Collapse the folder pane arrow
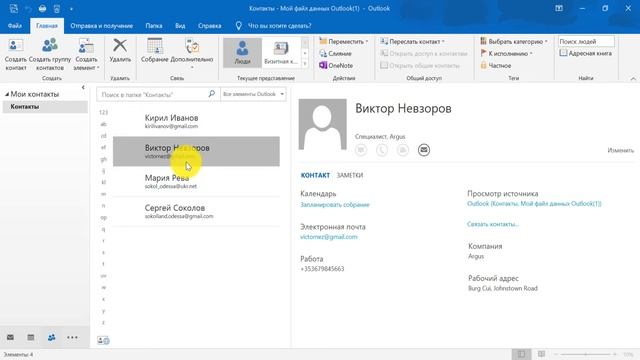This screenshot has height=360, width=640. (83, 87)
